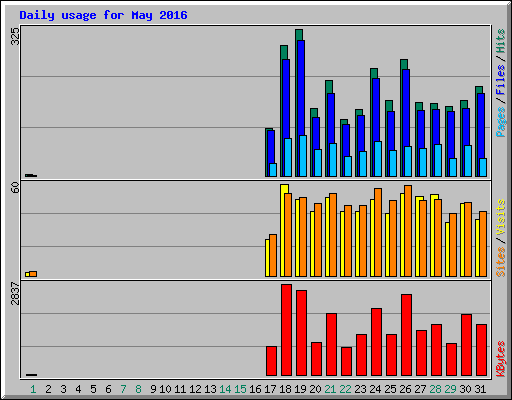Click day 19 on the x-axis
The width and height of the screenshot is (512, 400).
click(300, 389)
